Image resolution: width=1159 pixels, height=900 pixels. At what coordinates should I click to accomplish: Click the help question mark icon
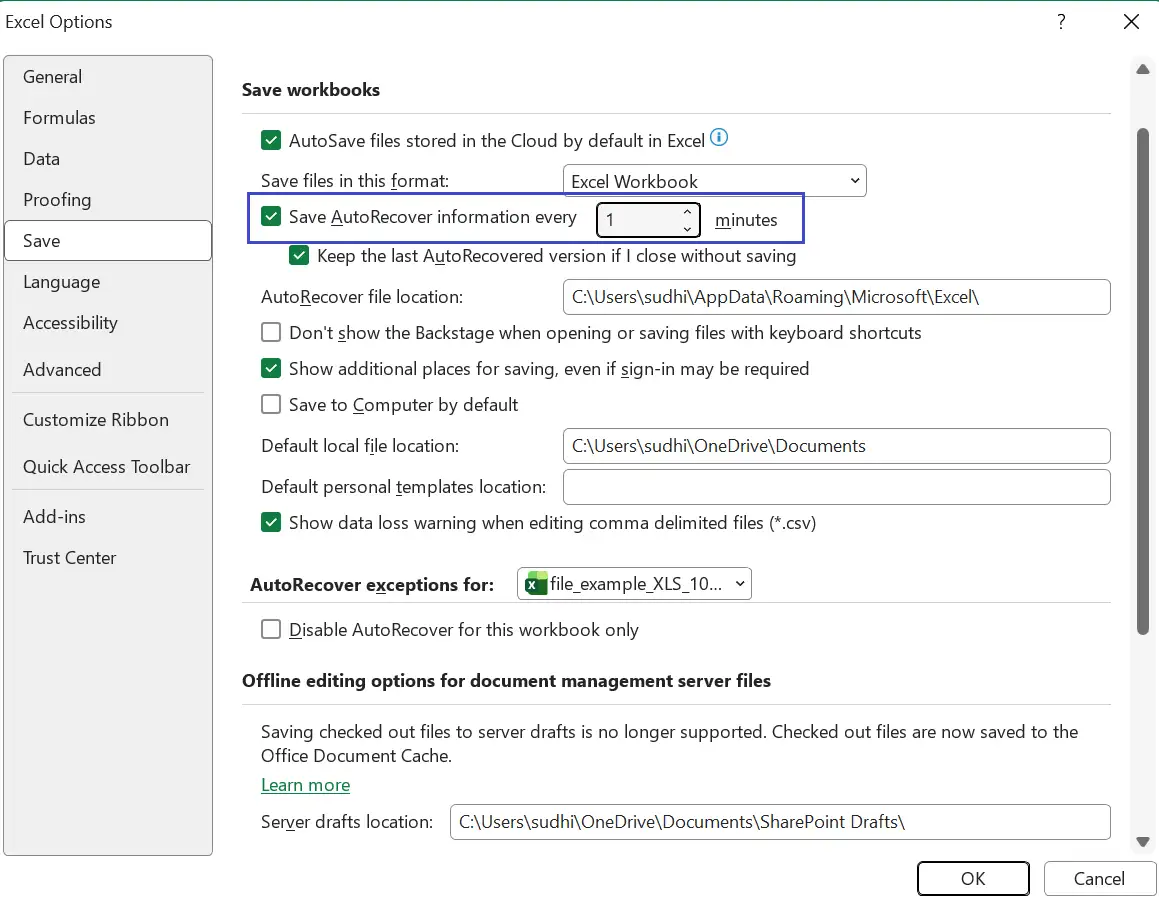click(1061, 21)
